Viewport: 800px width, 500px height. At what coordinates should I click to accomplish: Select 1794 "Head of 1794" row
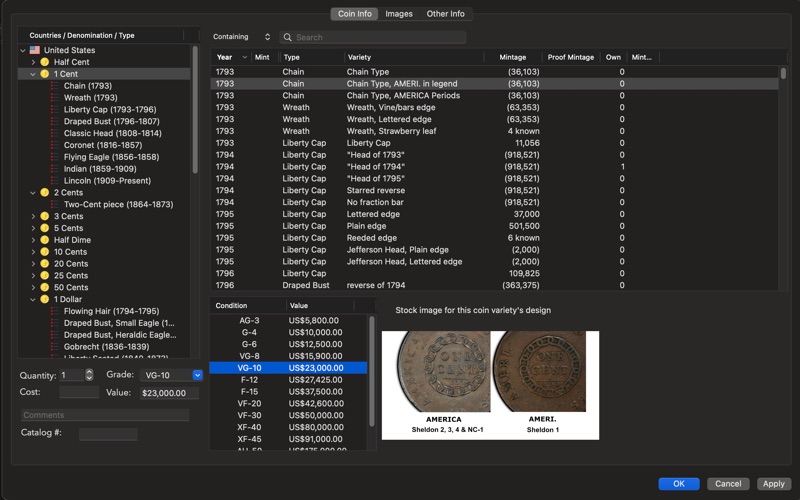494,167
